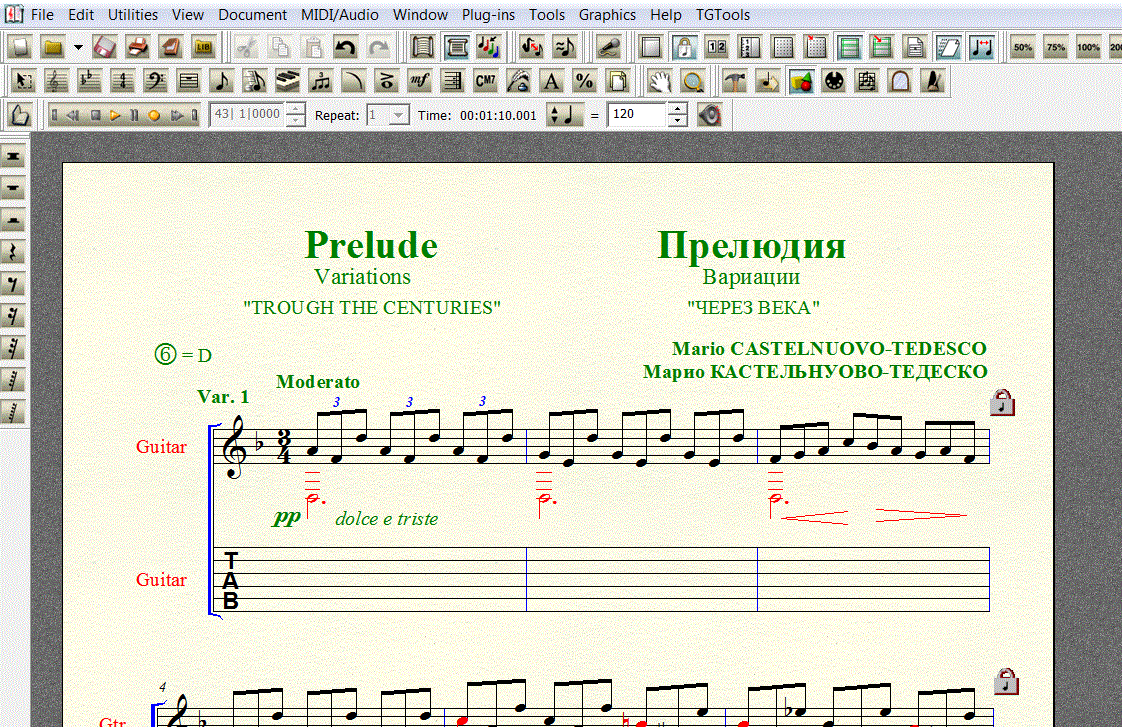Toggle the note lock automatic update button

(x=683, y=47)
